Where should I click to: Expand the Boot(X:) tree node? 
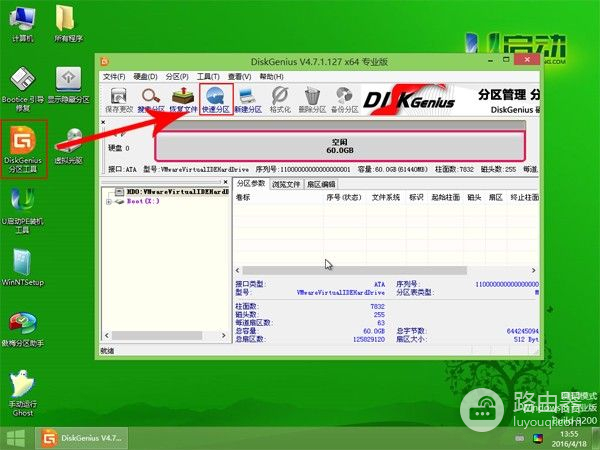click(x=109, y=202)
